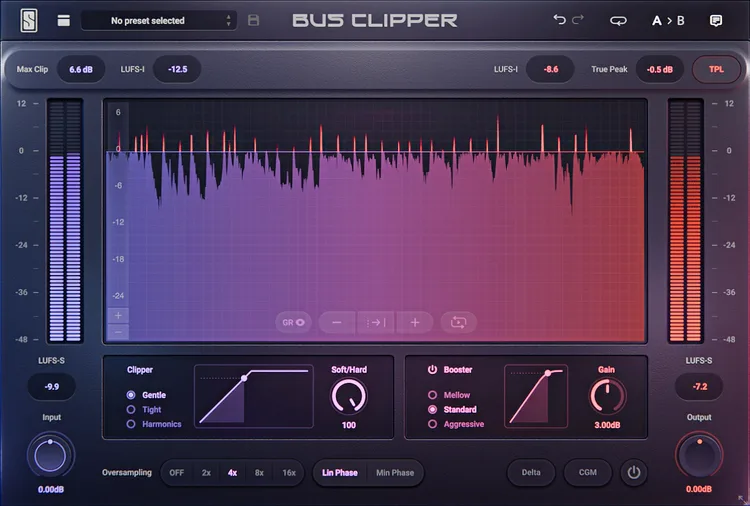Set oversampling to 8x
This screenshot has height=506, width=750.
[x=259, y=473]
